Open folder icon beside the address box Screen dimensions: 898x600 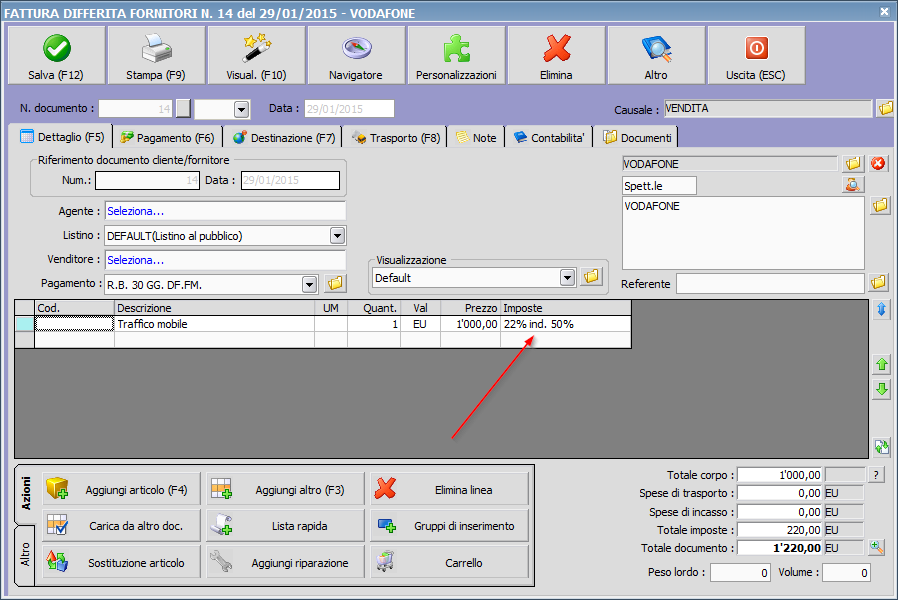click(x=880, y=206)
